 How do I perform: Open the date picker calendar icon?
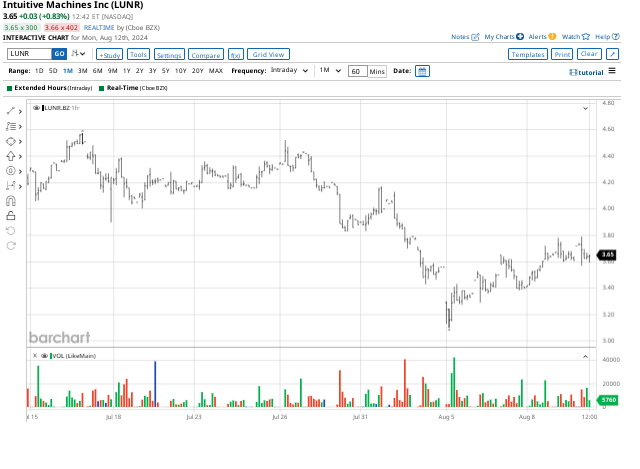coord(421,71)
